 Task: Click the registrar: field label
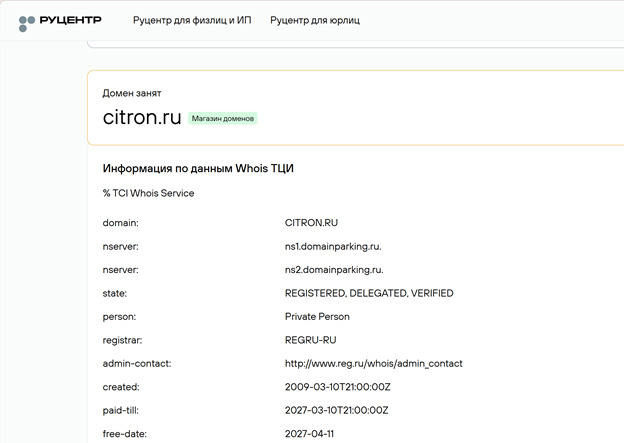pos(122,340)
